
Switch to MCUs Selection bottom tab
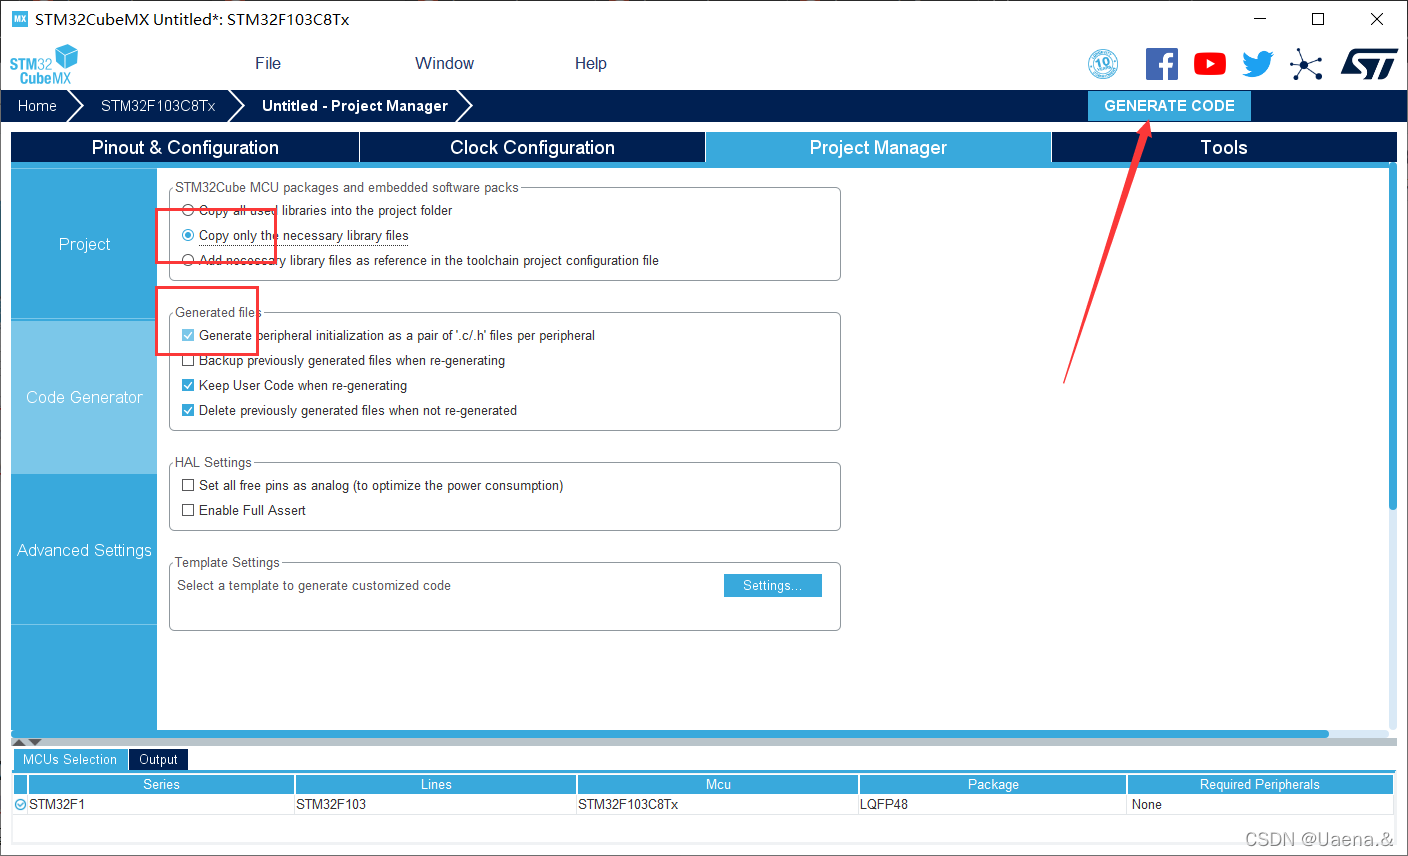pyautogui.click(x=70, y=760)
